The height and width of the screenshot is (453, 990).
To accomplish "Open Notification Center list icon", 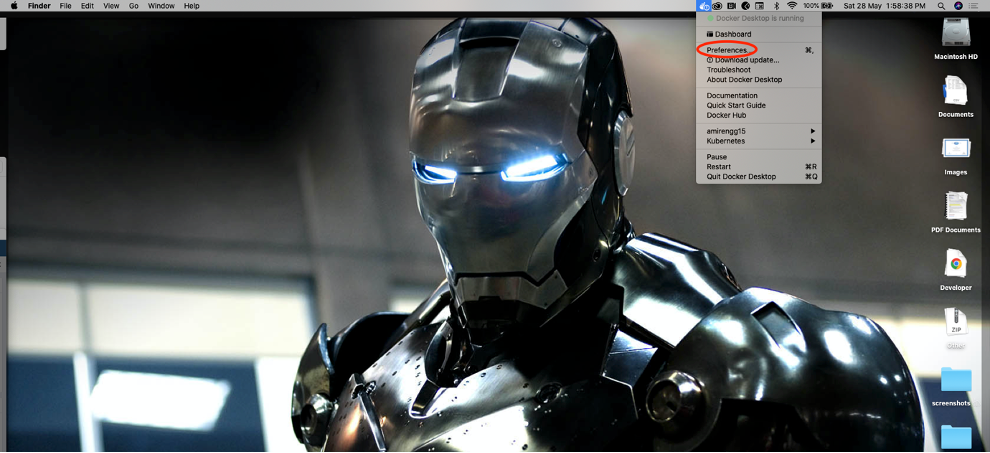I will point(974,6).
